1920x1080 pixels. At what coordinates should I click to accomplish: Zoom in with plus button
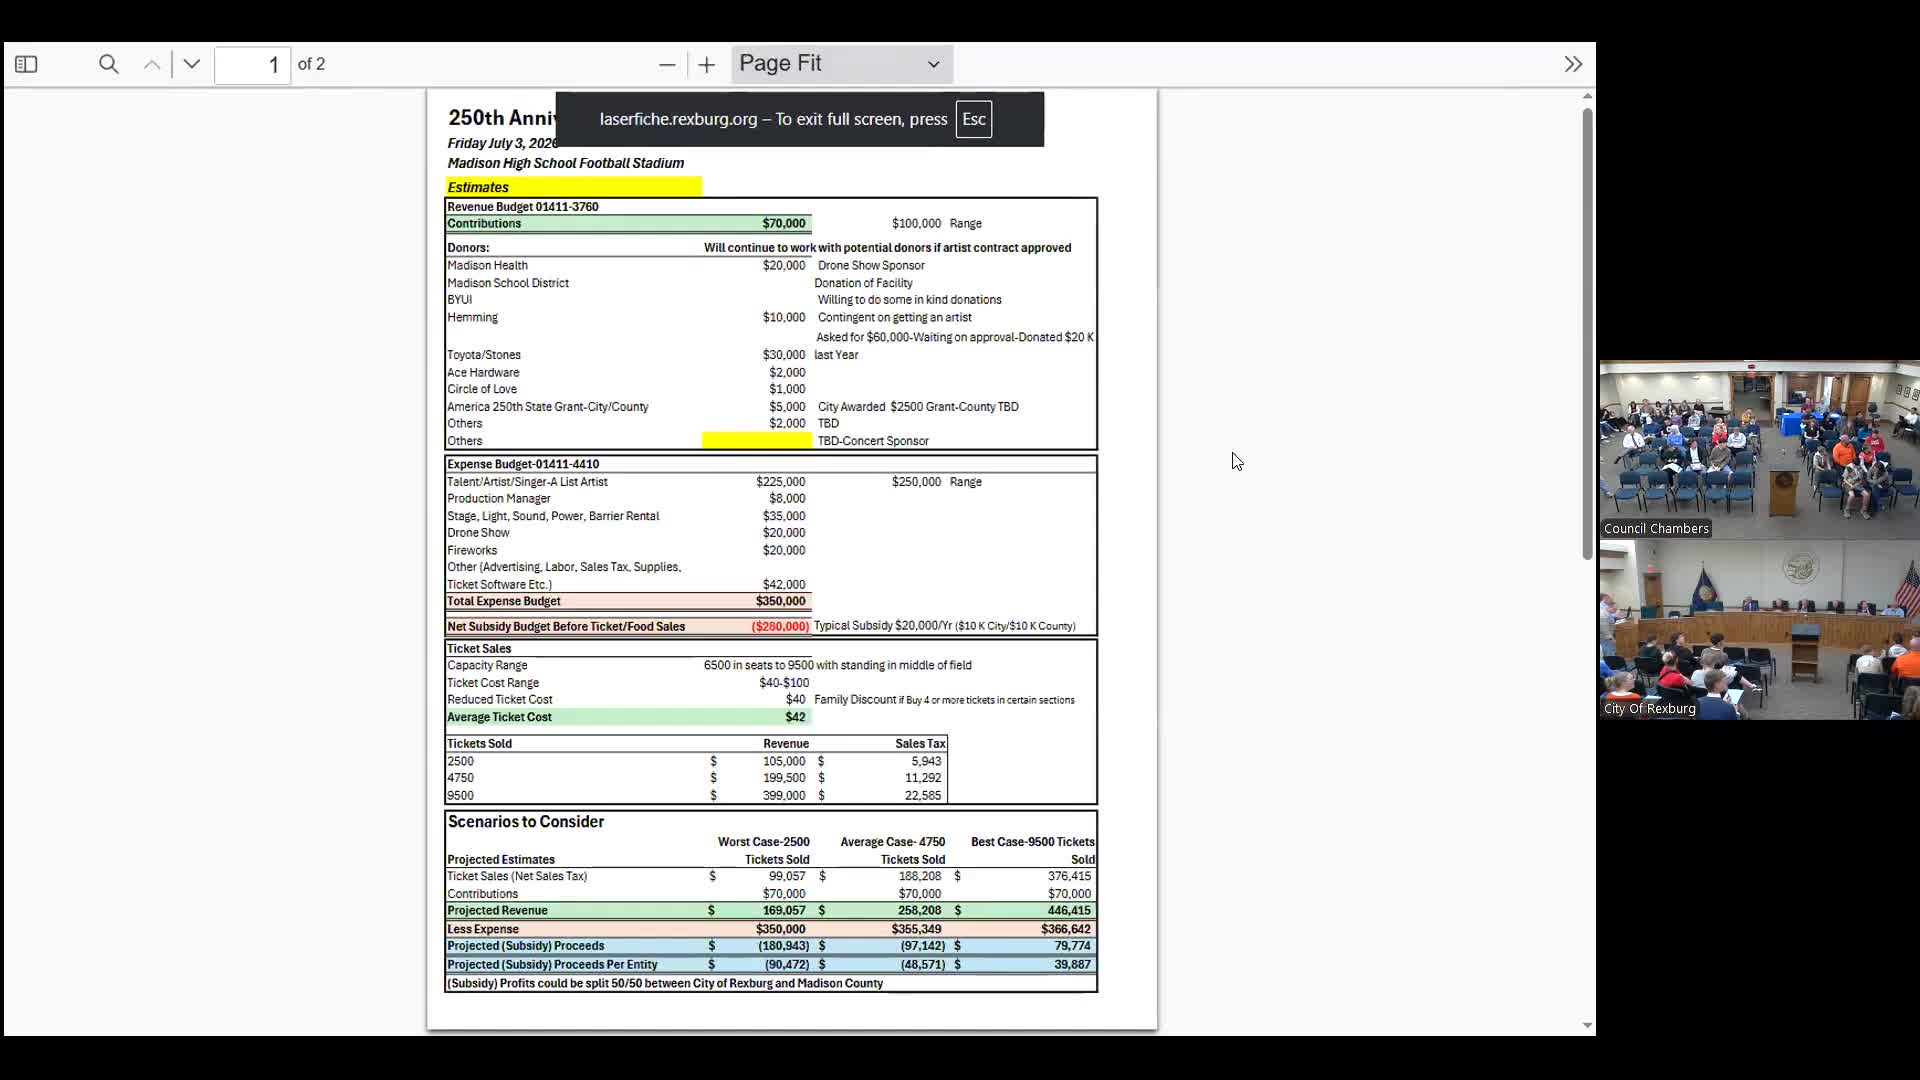click(707, 65)
